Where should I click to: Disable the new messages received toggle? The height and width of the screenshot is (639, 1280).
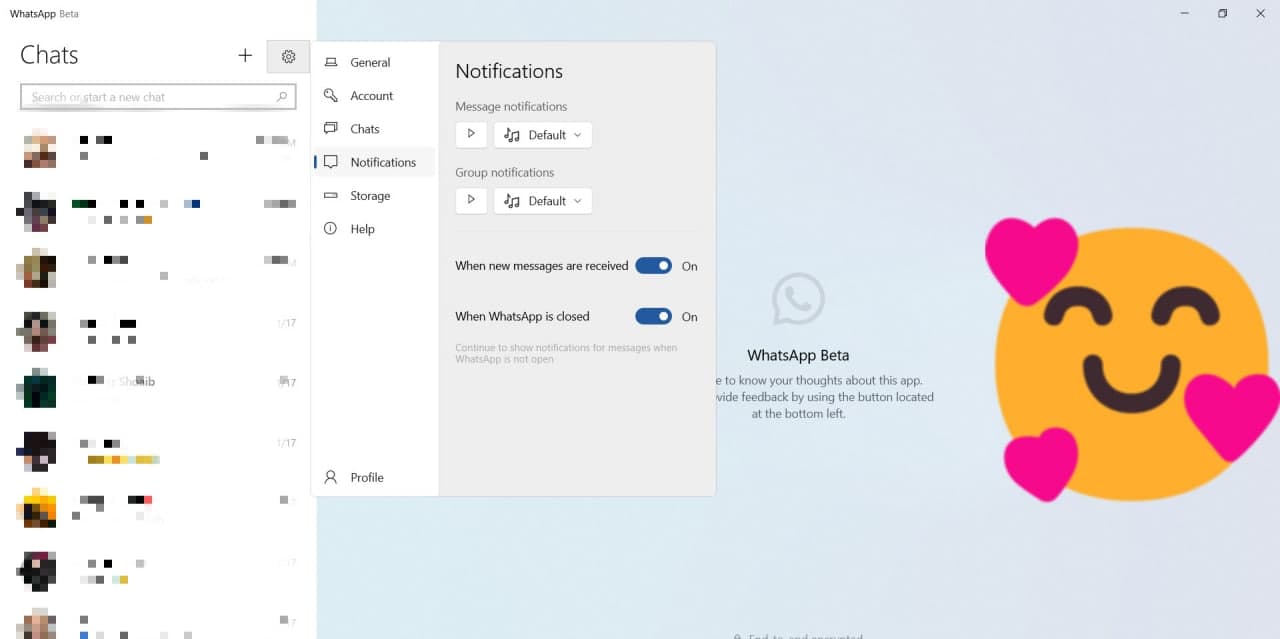653,266
